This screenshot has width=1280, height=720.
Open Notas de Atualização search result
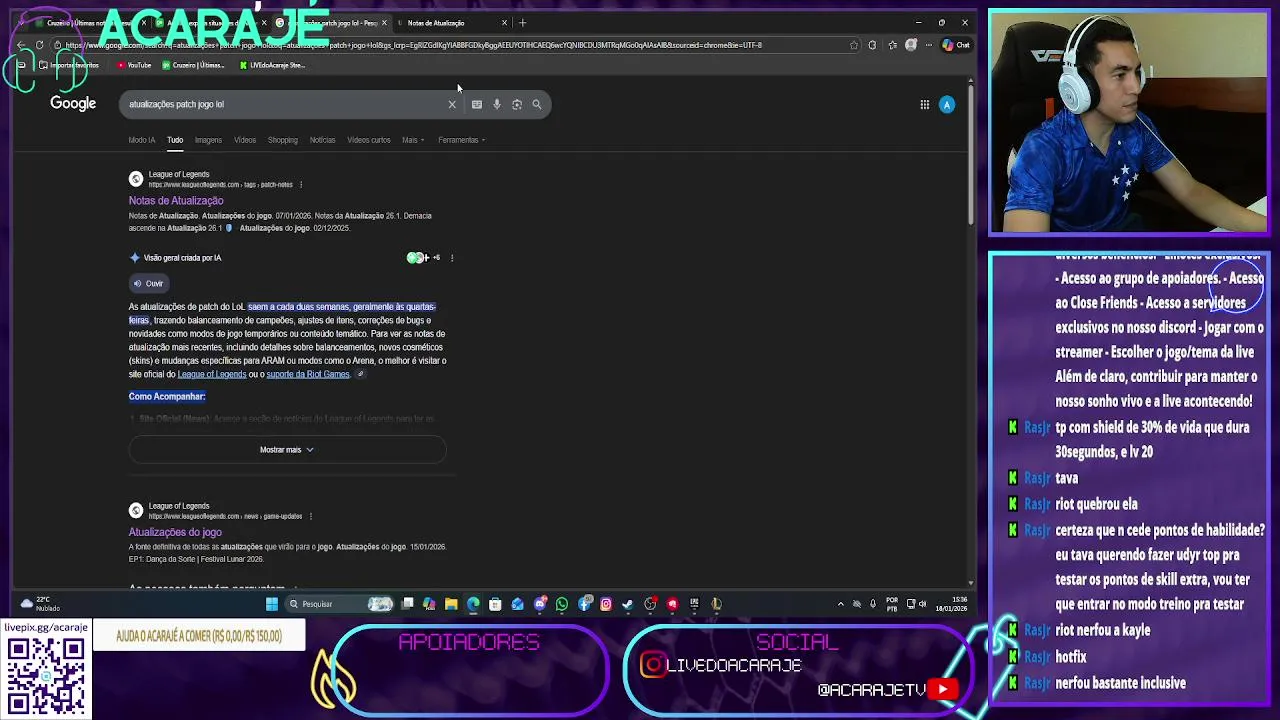tap(176, 201)
